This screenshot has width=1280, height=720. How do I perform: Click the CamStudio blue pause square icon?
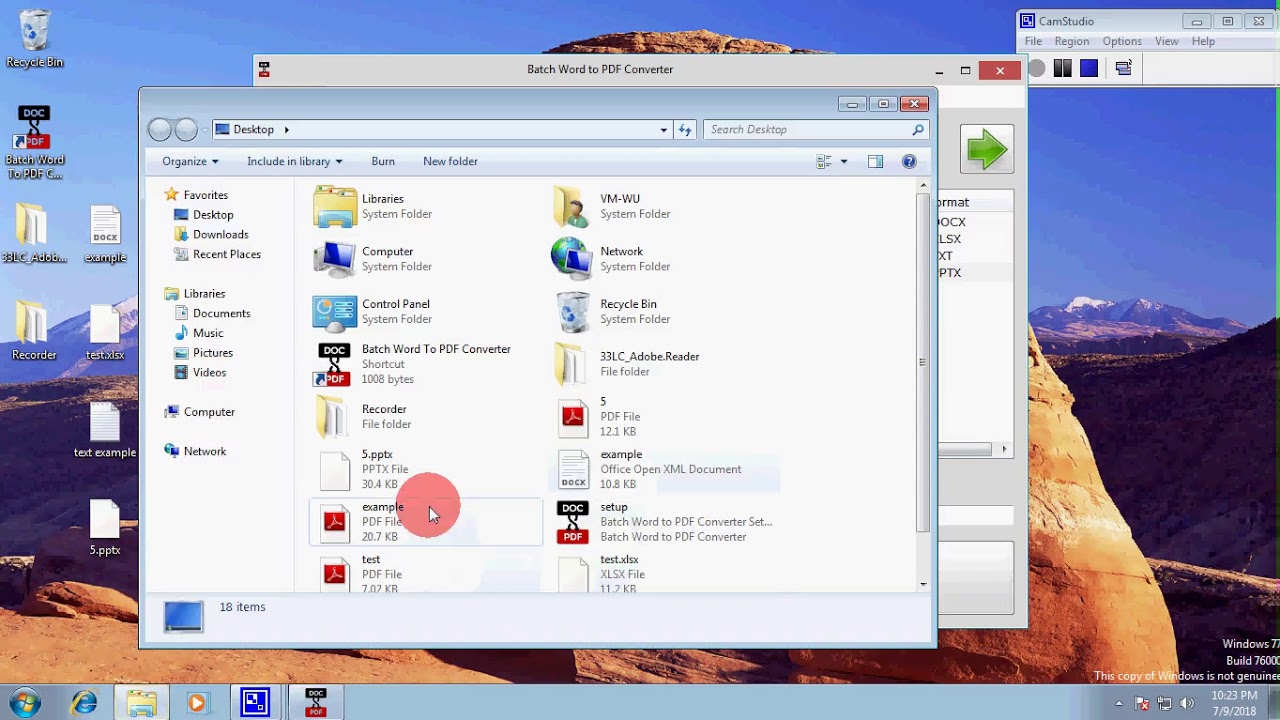pyautogui.click(x=1089, y=68)
